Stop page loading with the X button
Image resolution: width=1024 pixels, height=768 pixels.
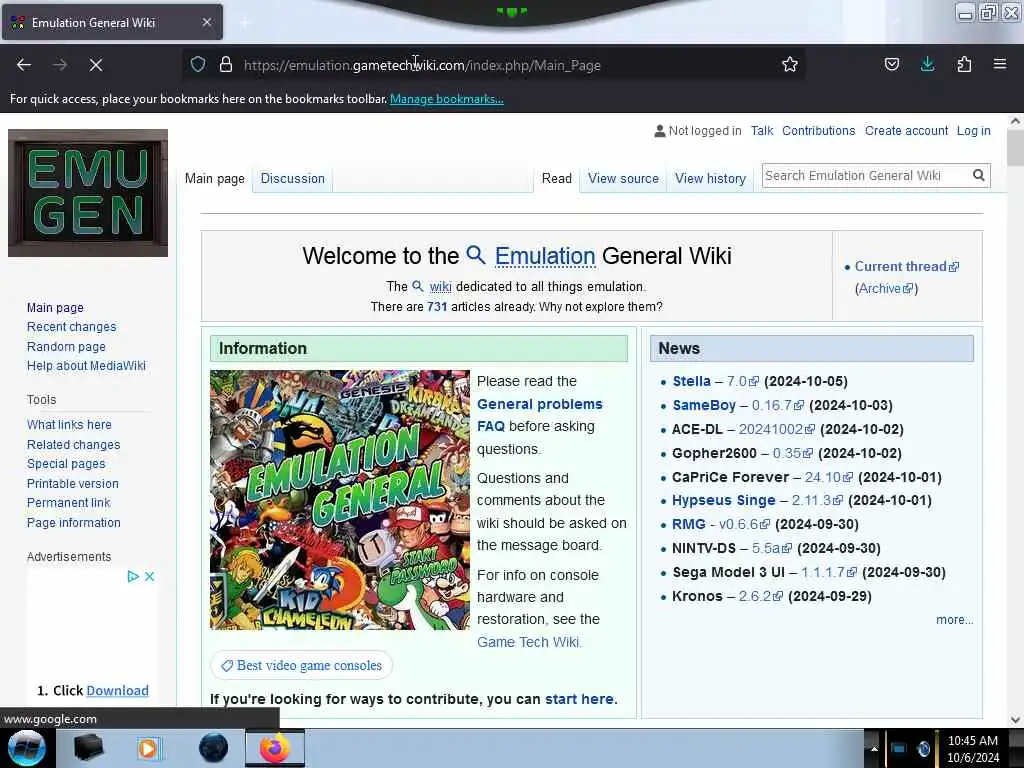(96, 65)
